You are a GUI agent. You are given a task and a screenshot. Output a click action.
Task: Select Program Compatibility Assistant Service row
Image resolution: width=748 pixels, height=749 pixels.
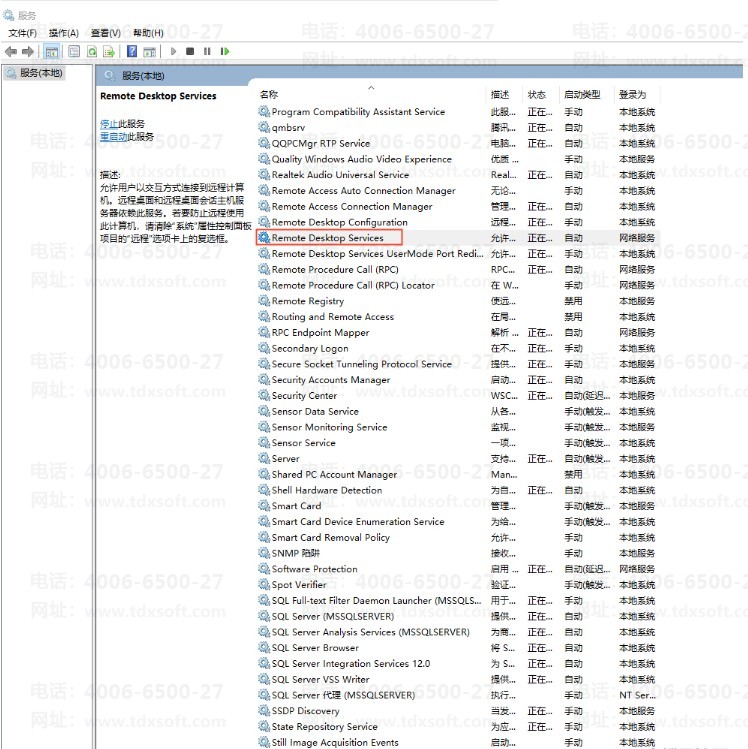(x=459, y=112)
